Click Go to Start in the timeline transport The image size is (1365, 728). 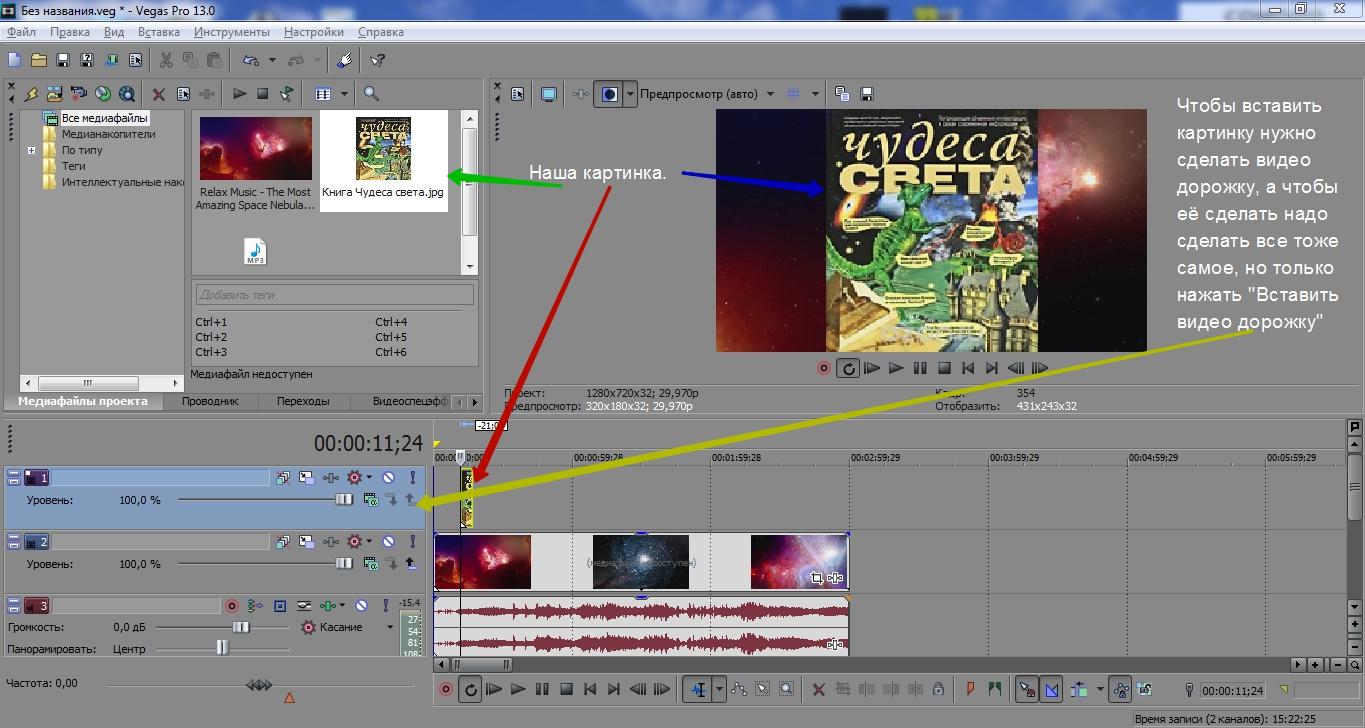pyautogui.click(x=590, y=689)
